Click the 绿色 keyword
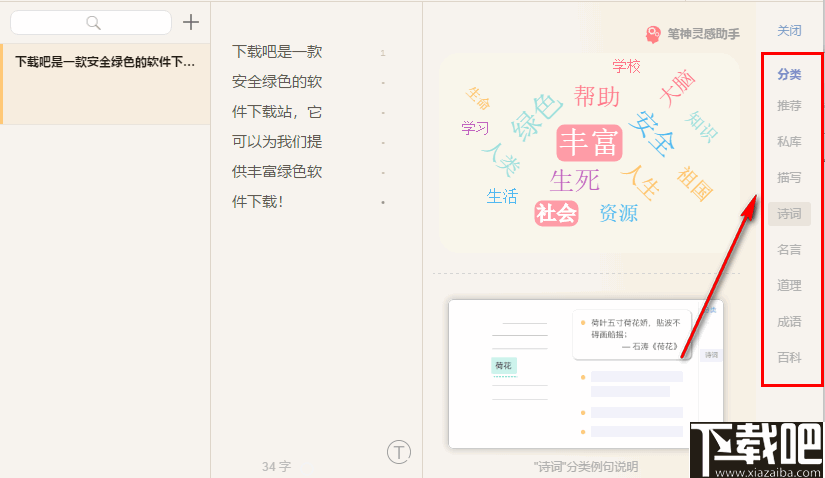The width and height of the screenshot is (825, 478). coord(536,117)
